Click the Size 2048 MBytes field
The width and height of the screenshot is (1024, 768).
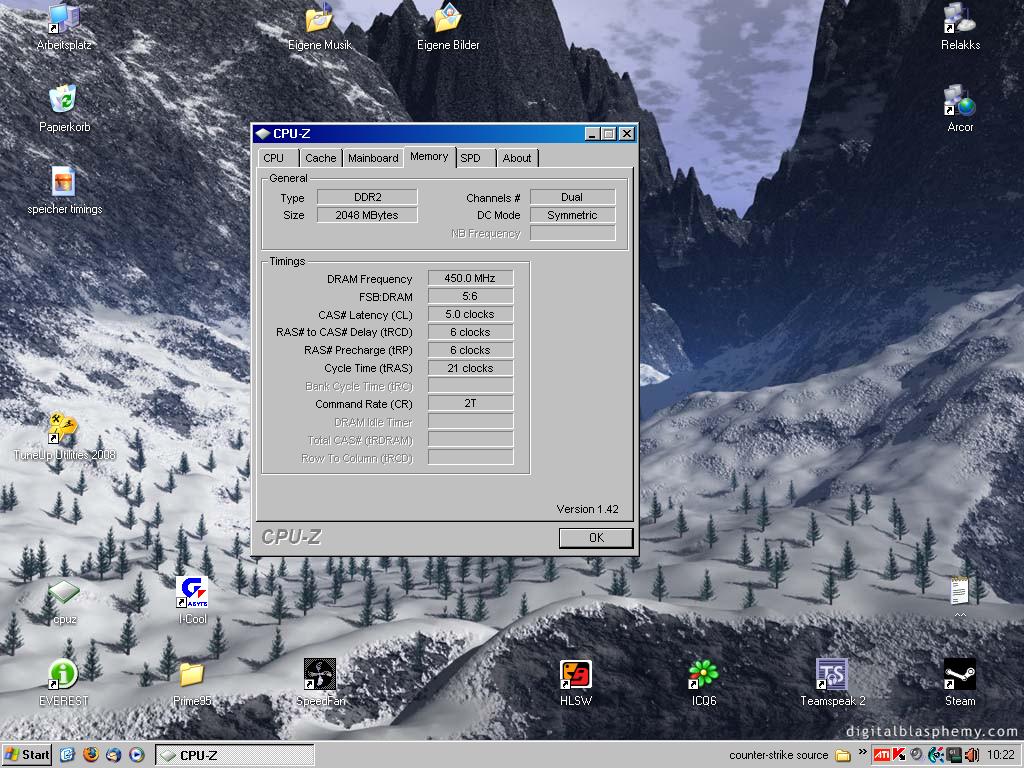point(367,215)
